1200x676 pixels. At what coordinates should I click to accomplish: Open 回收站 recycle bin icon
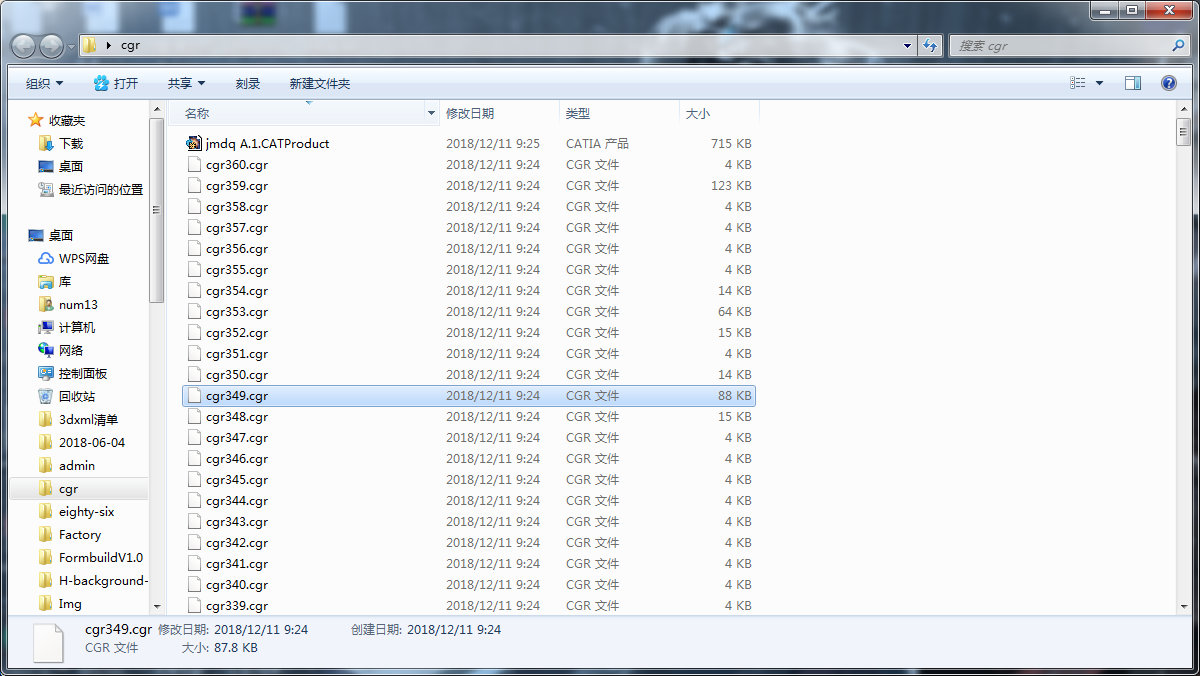pos(46,396)
